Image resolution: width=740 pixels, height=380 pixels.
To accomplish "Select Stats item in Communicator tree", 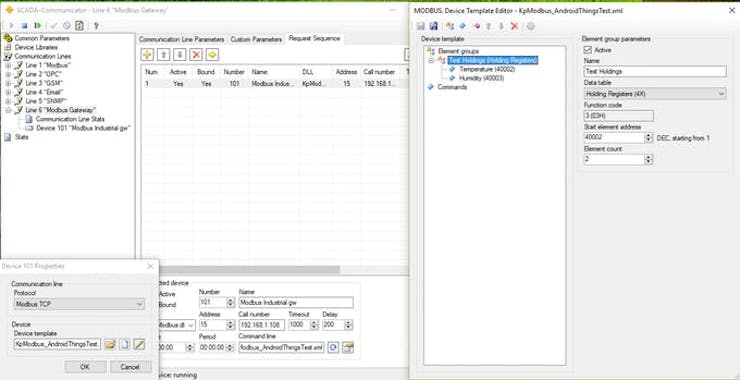I will 22,137.
